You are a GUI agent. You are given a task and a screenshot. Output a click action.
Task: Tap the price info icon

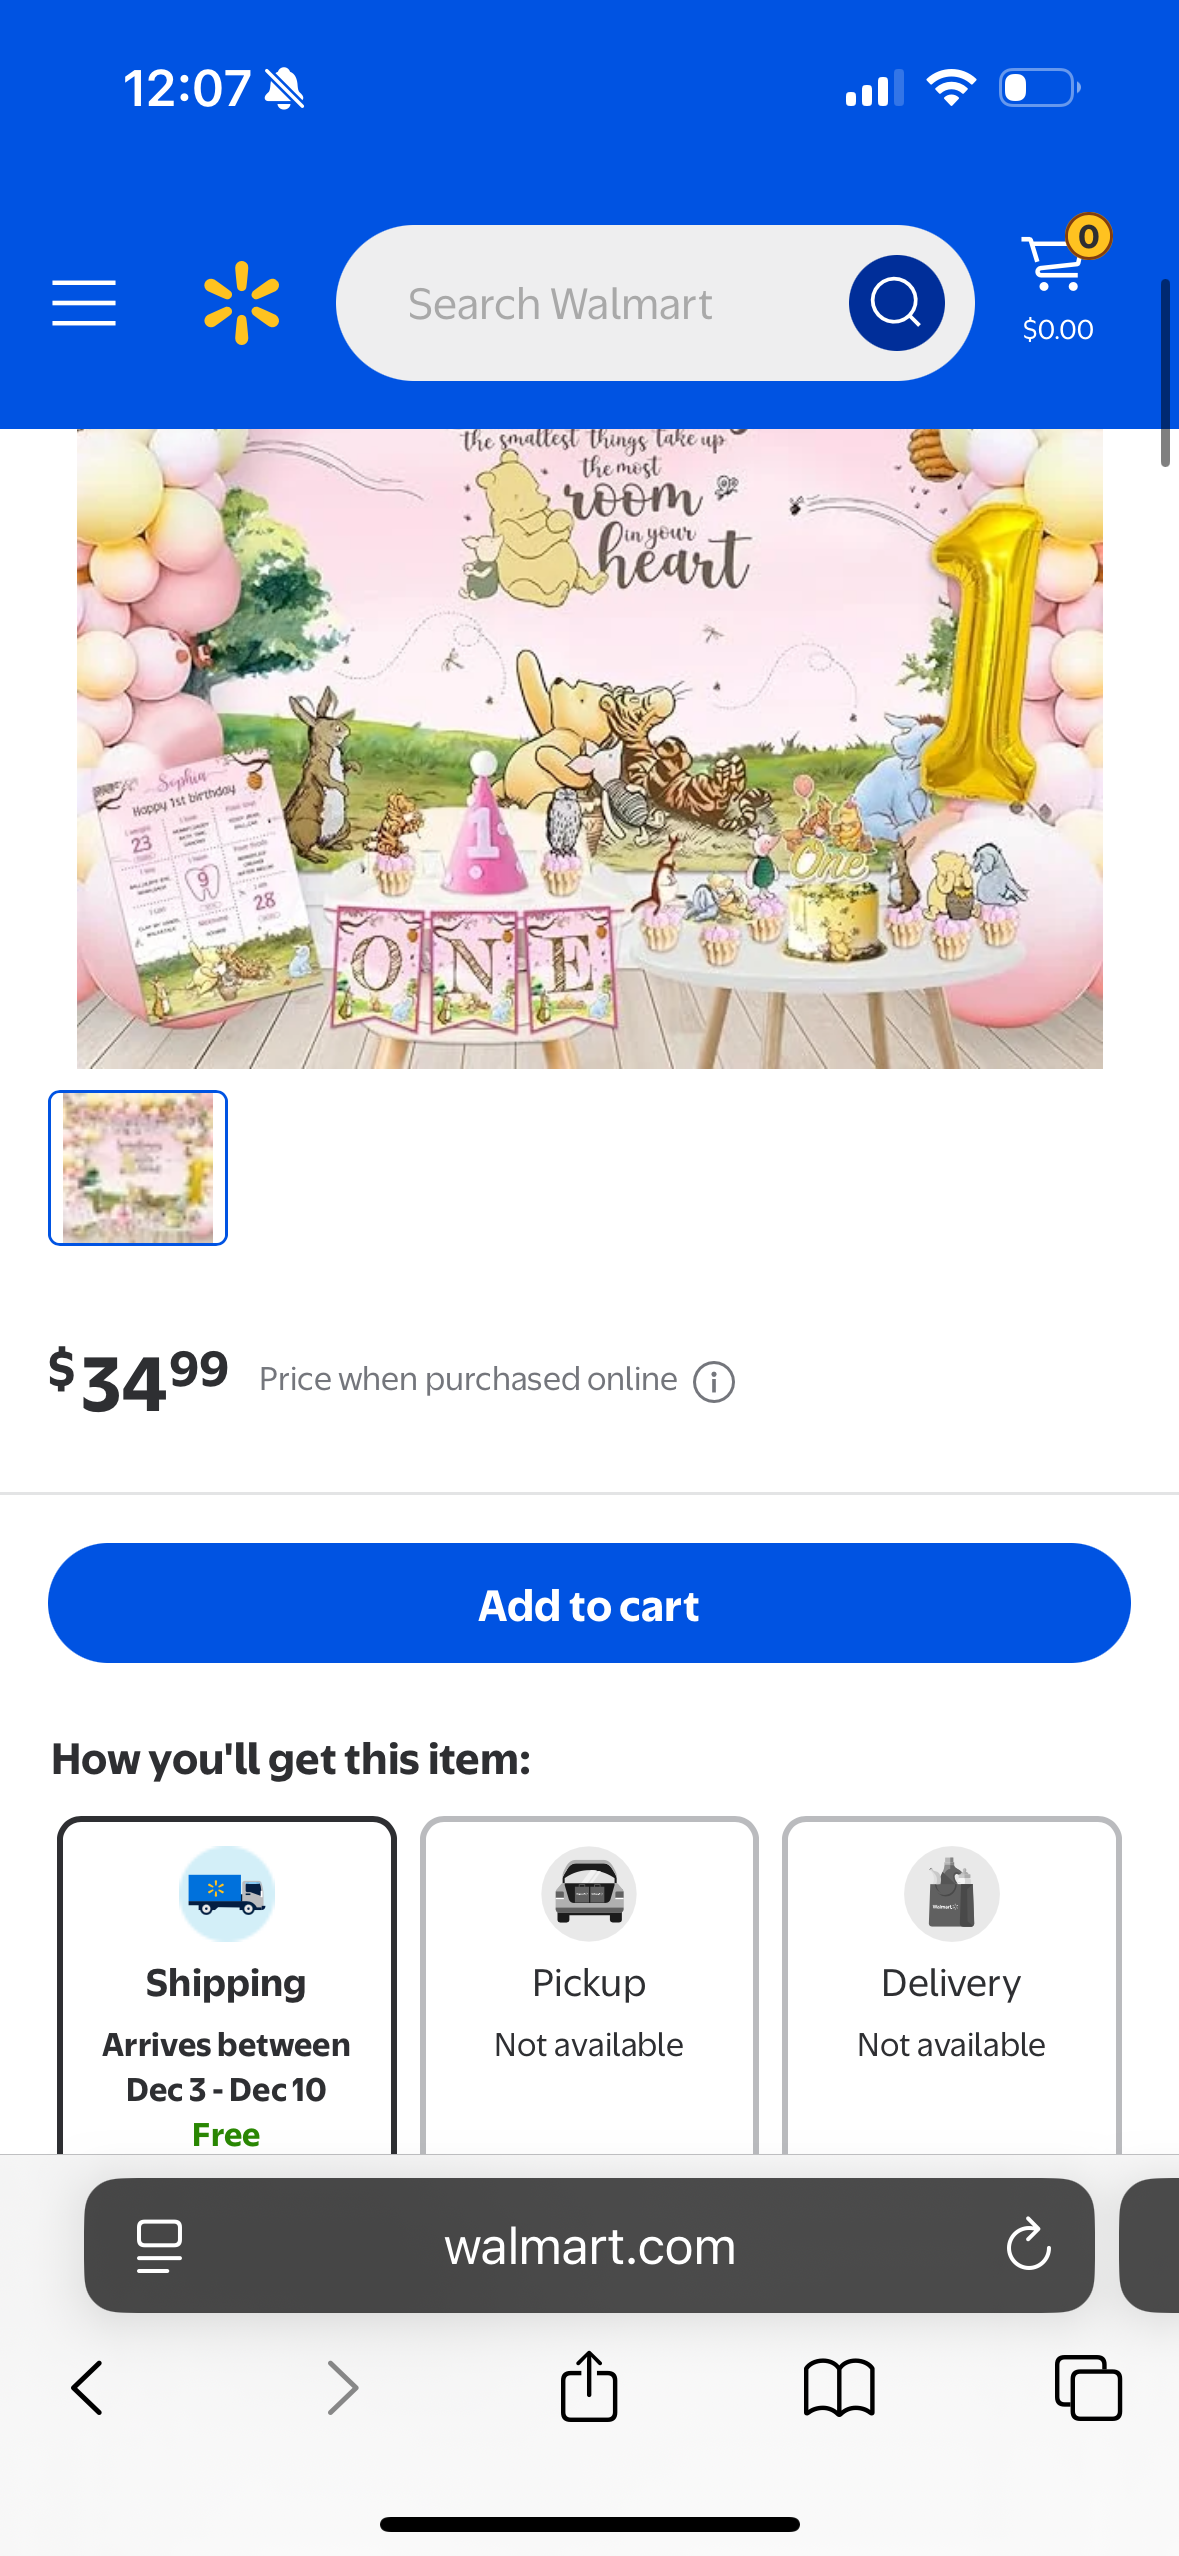(714, 1383)
